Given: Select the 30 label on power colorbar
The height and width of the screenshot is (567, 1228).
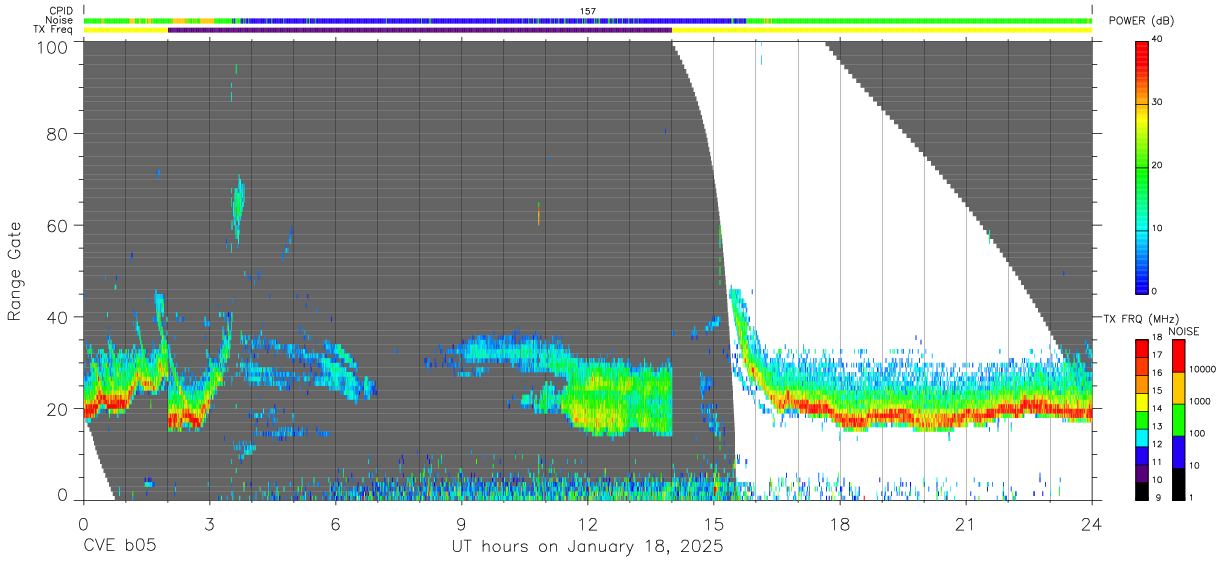Looking at the screenshot, I should (x=1157, y=102).
